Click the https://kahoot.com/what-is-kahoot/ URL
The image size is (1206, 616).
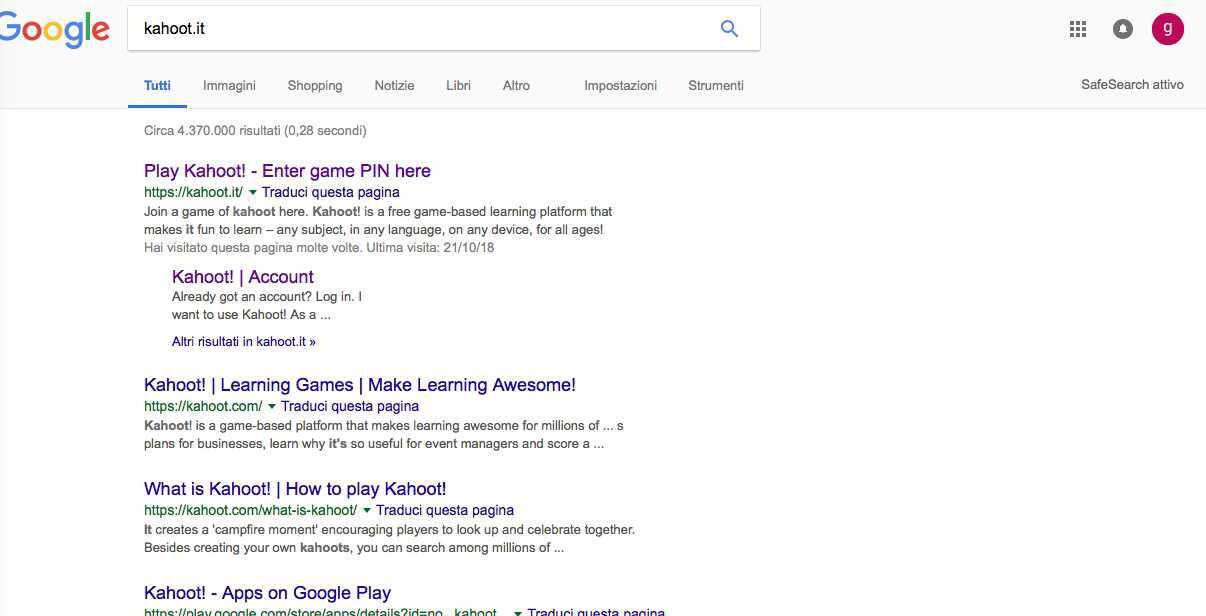250,511
